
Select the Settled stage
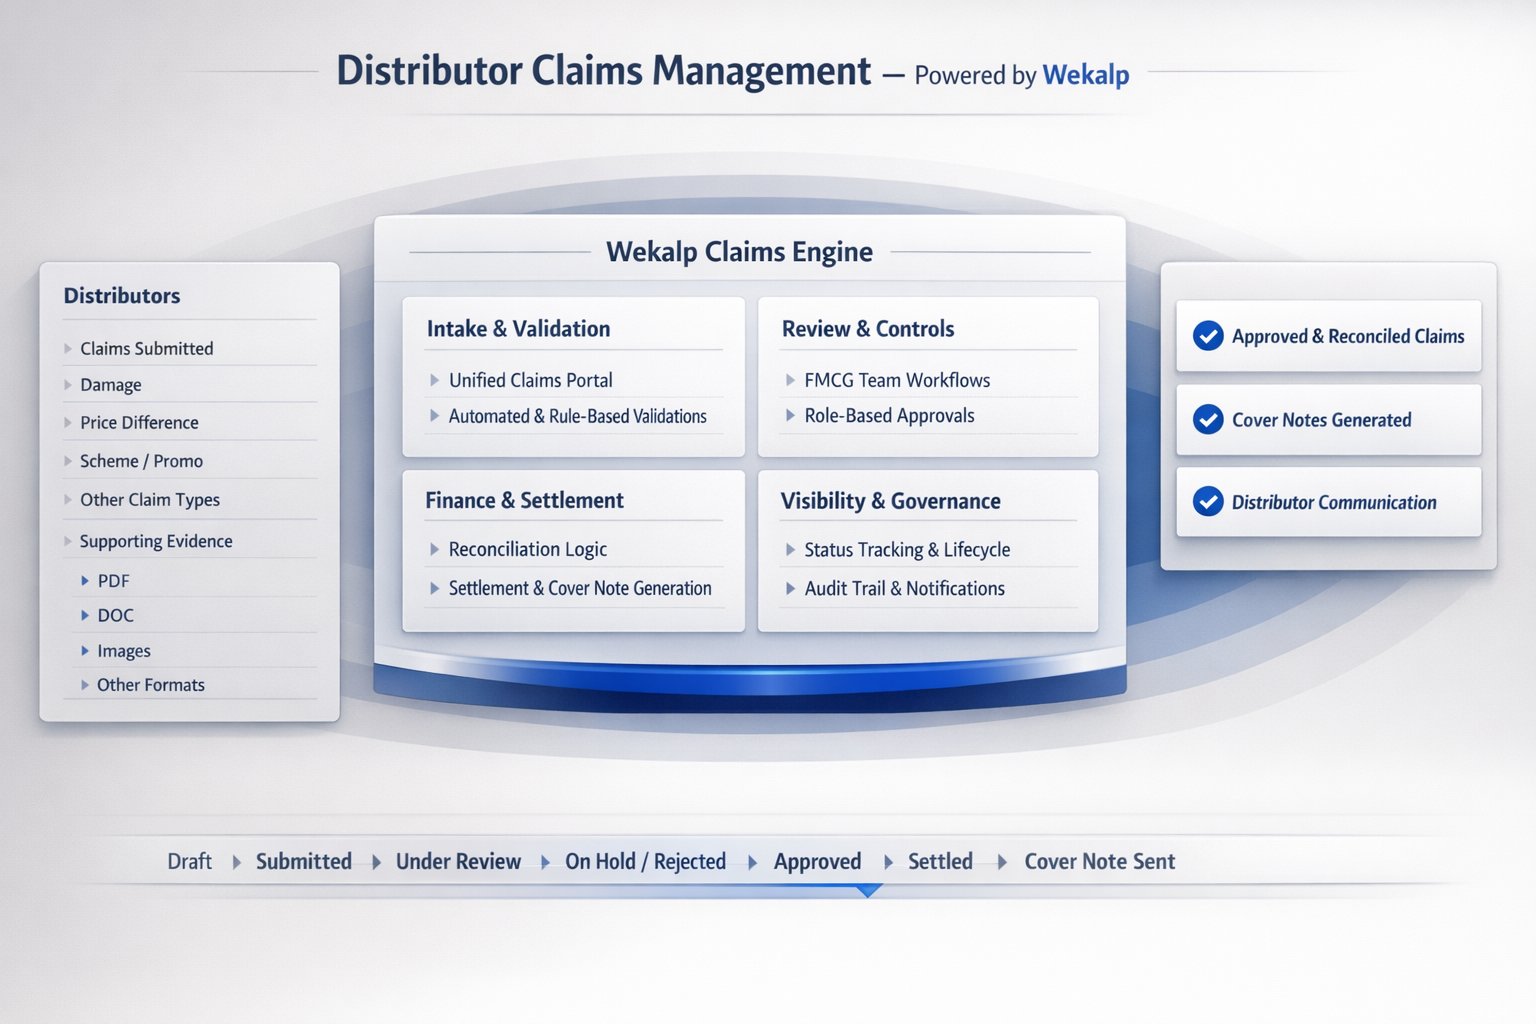940,861
